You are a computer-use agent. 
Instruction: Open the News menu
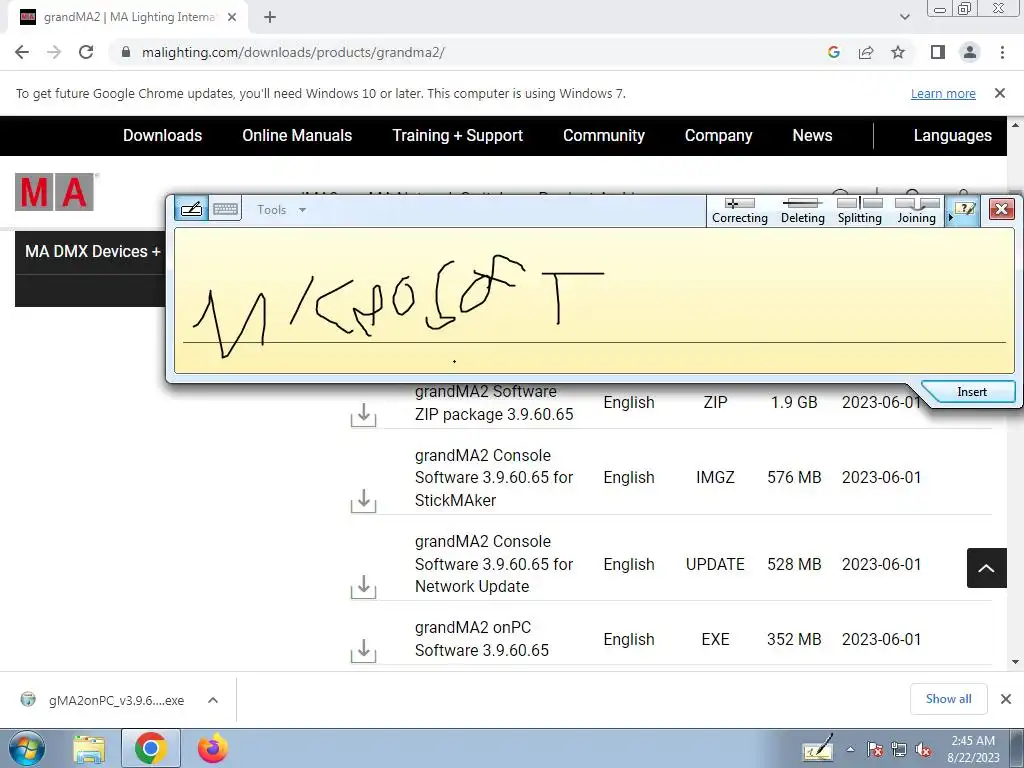point(812,135)
